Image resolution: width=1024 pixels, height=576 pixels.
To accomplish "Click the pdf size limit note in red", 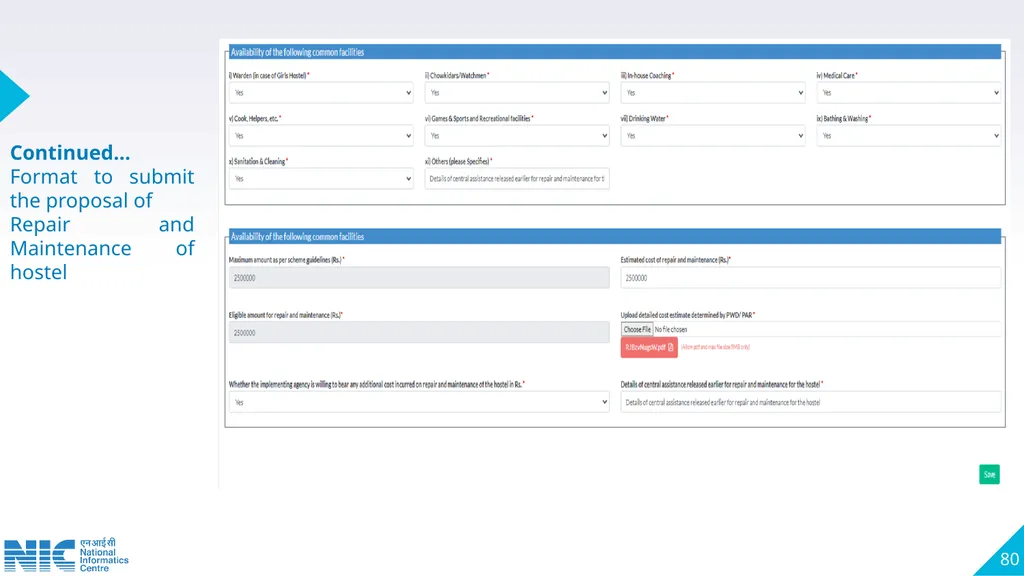I will [715, 347].
